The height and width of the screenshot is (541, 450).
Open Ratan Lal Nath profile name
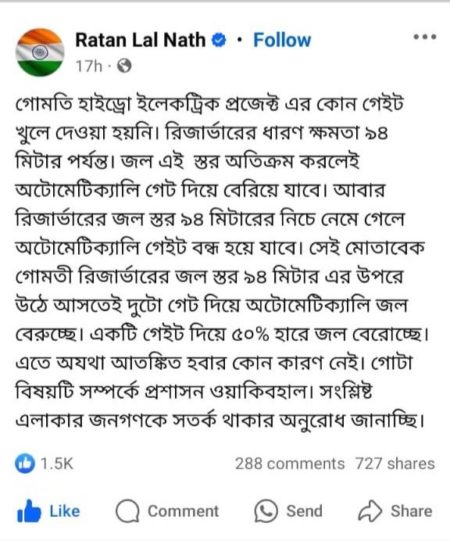pos(140,40)
